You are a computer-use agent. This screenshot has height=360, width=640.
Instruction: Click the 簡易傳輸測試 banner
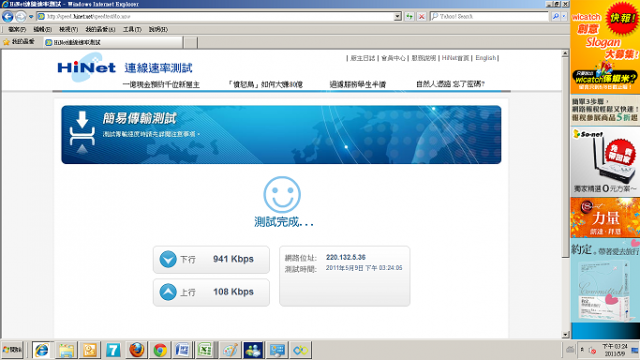click(x=281, y=135)
